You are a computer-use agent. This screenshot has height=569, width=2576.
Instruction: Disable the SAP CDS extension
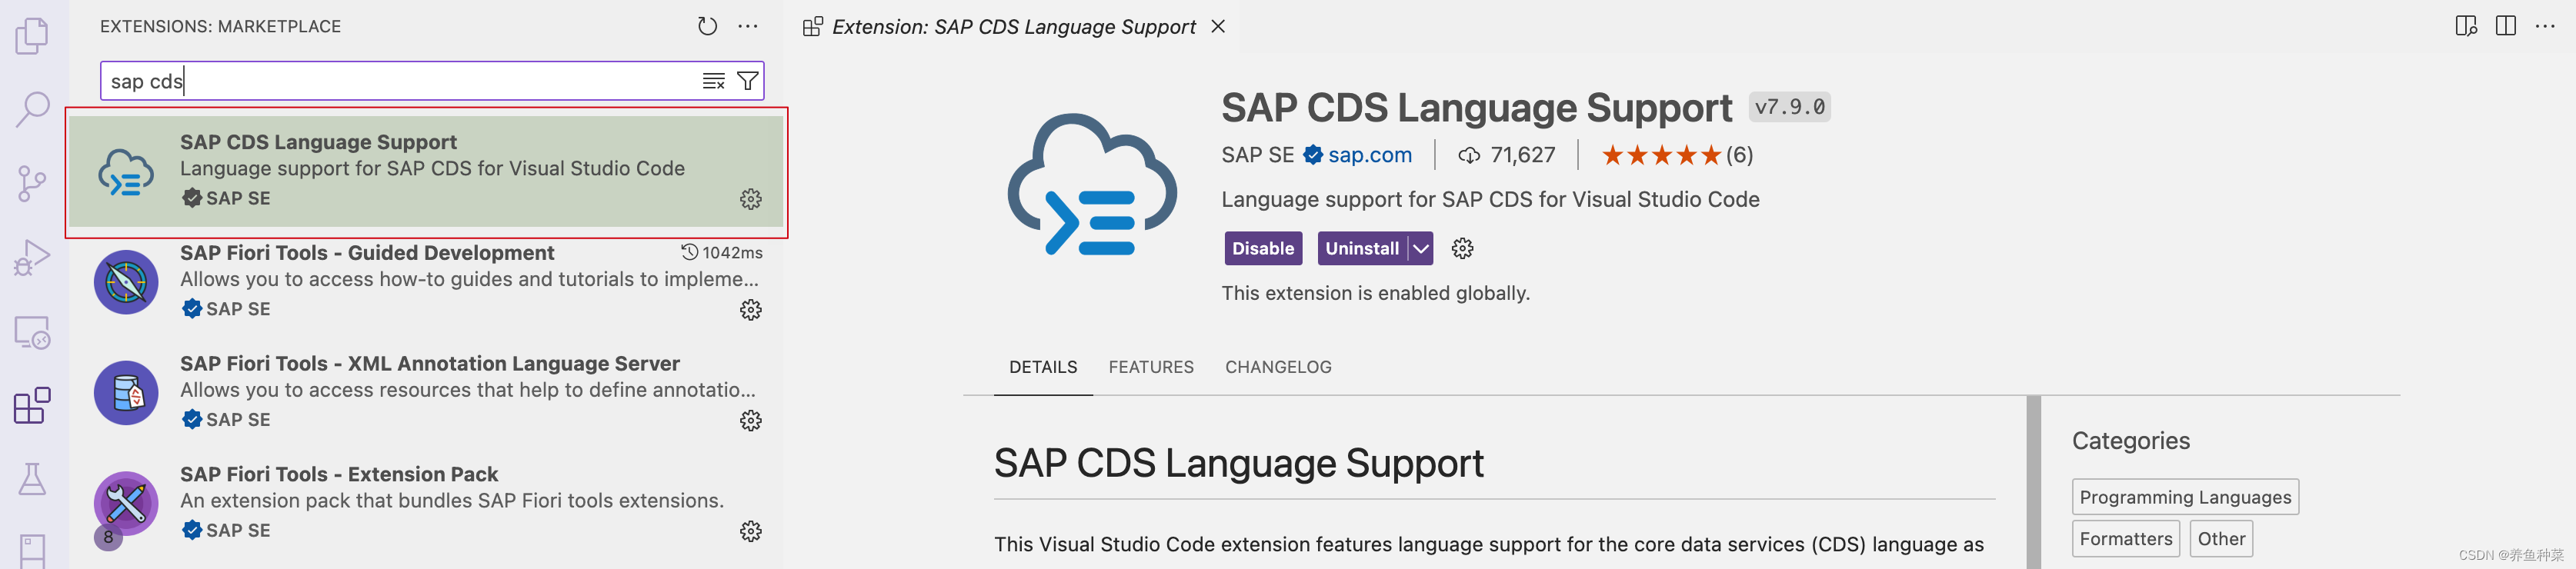click(1263, 248)
